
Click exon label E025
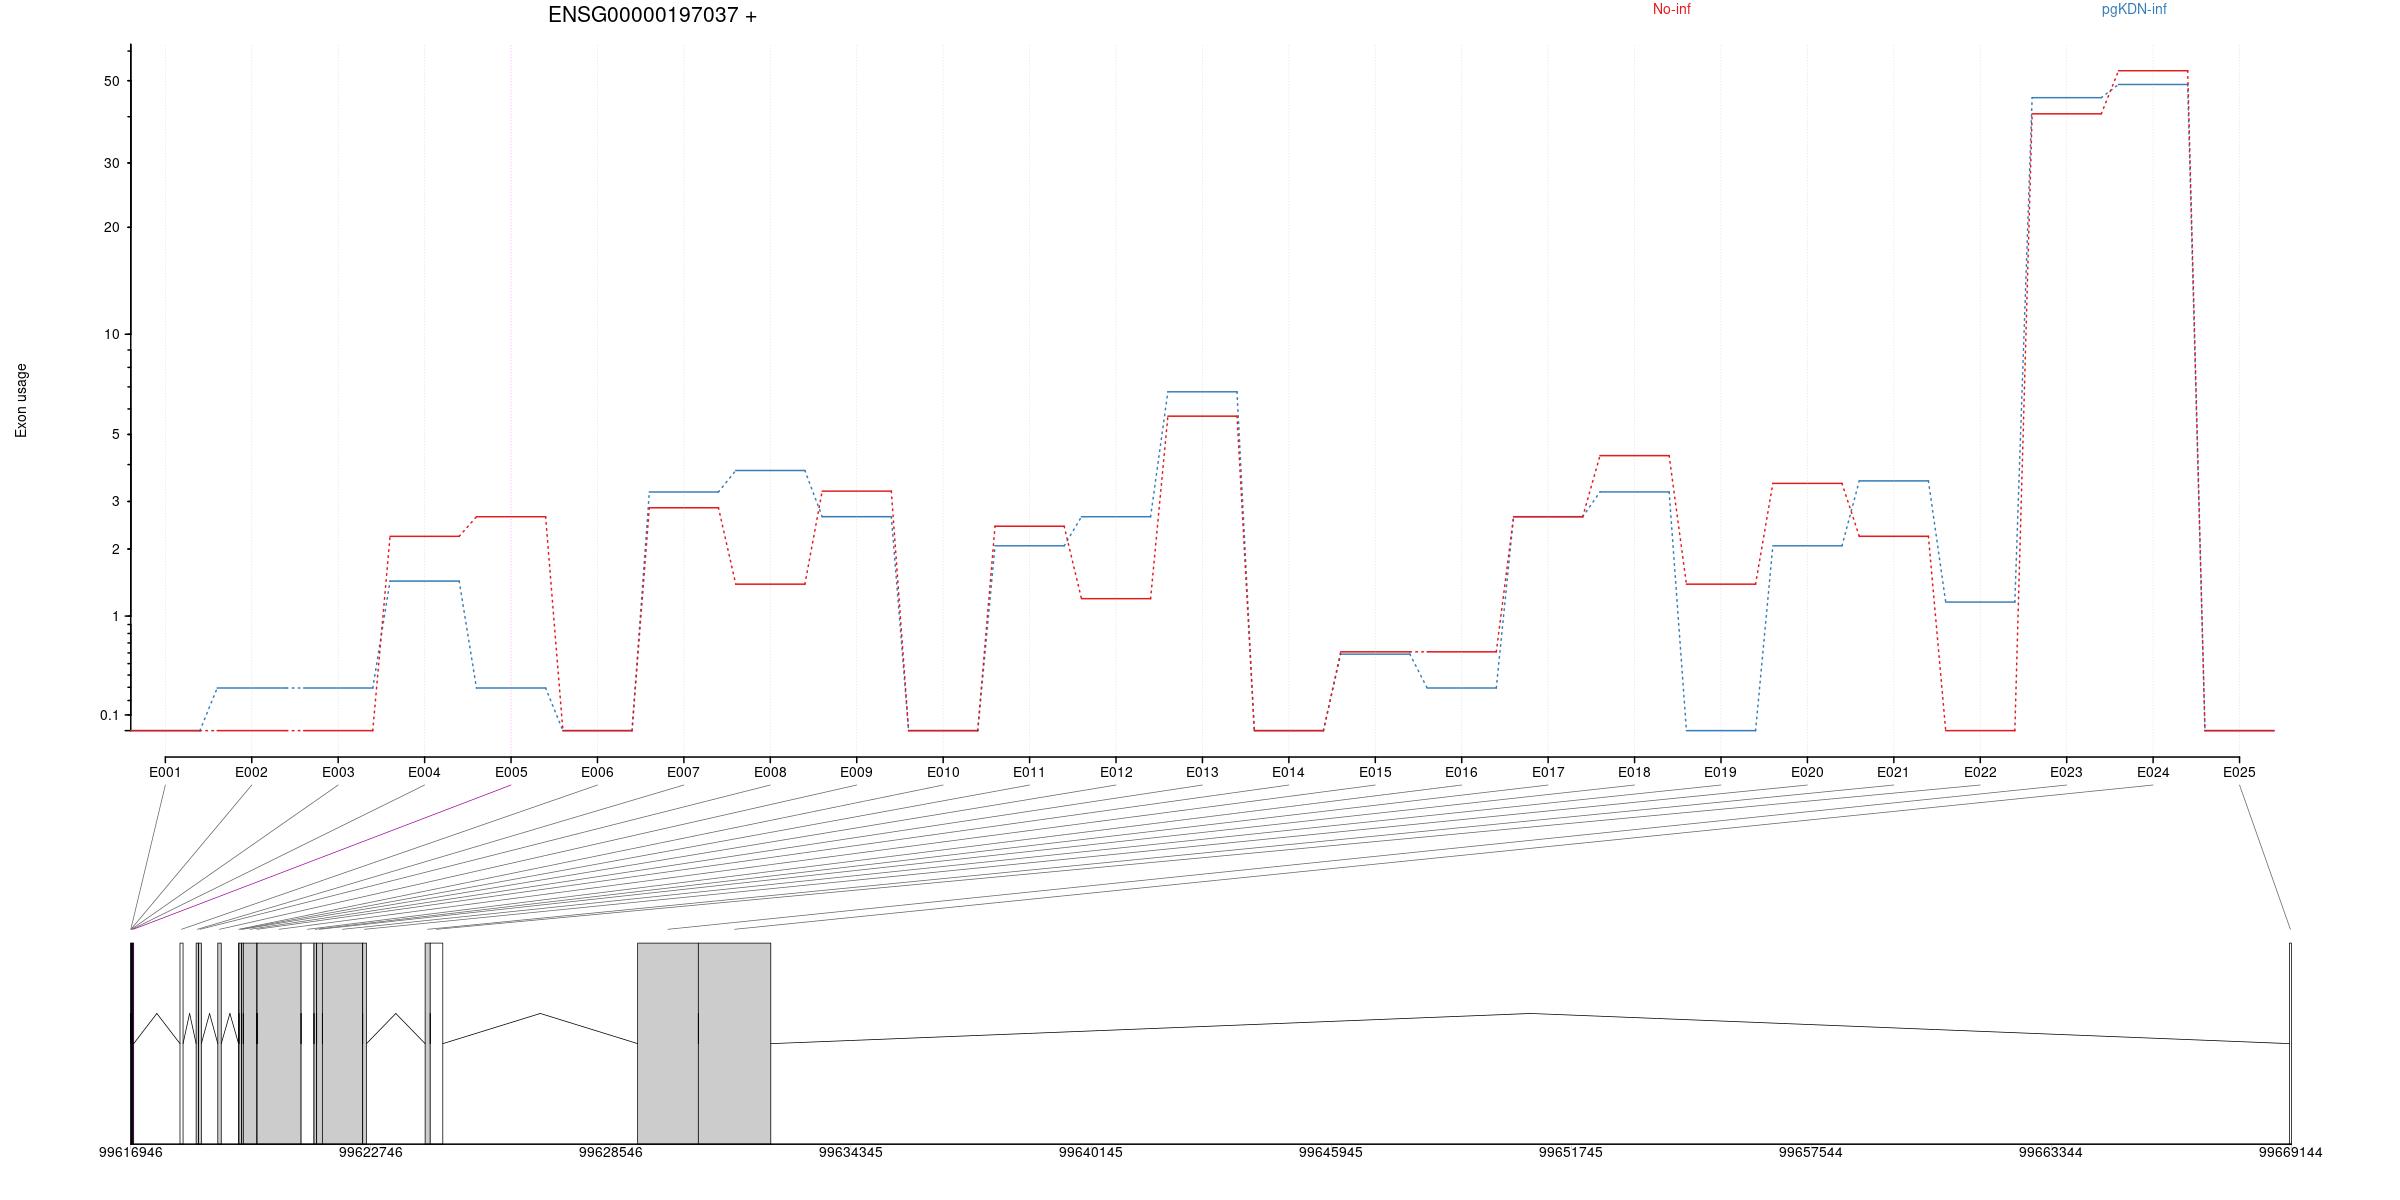pos(2239,772)
